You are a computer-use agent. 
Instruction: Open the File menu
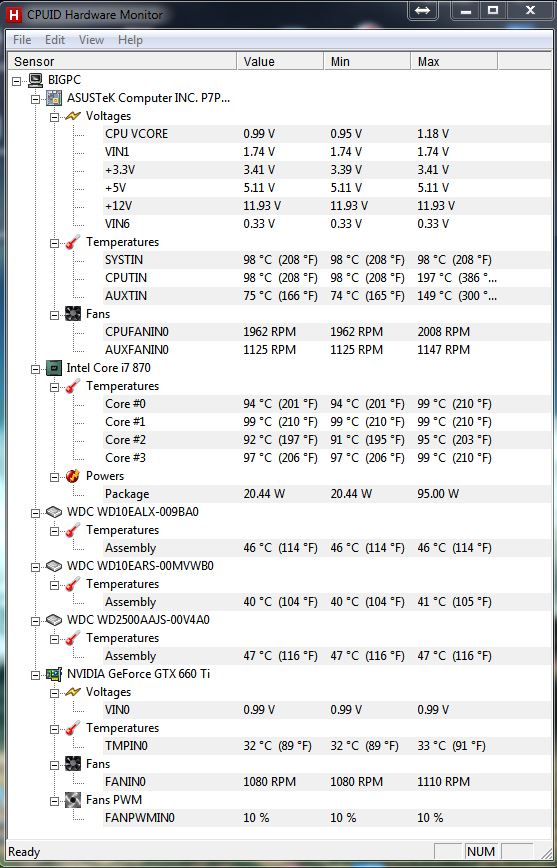(x=22, y=40)
